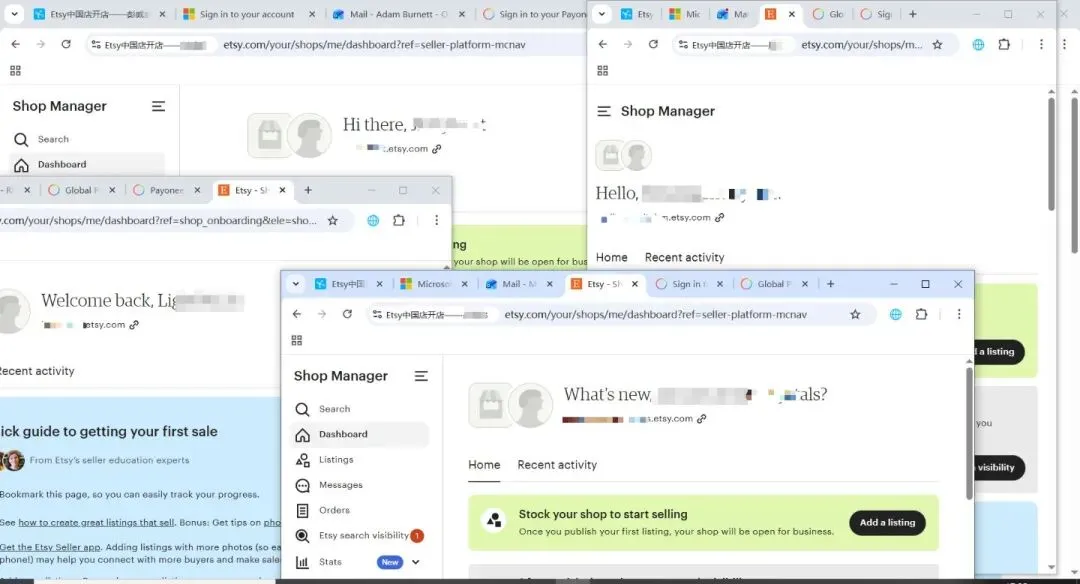
Task: Bookmark the page in top-right window
Action: 937,45
